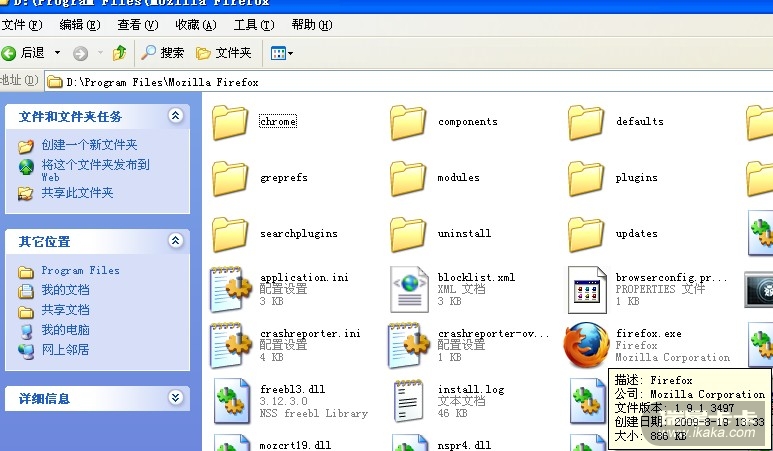Select the greprefs folder icon

(230, 178)
